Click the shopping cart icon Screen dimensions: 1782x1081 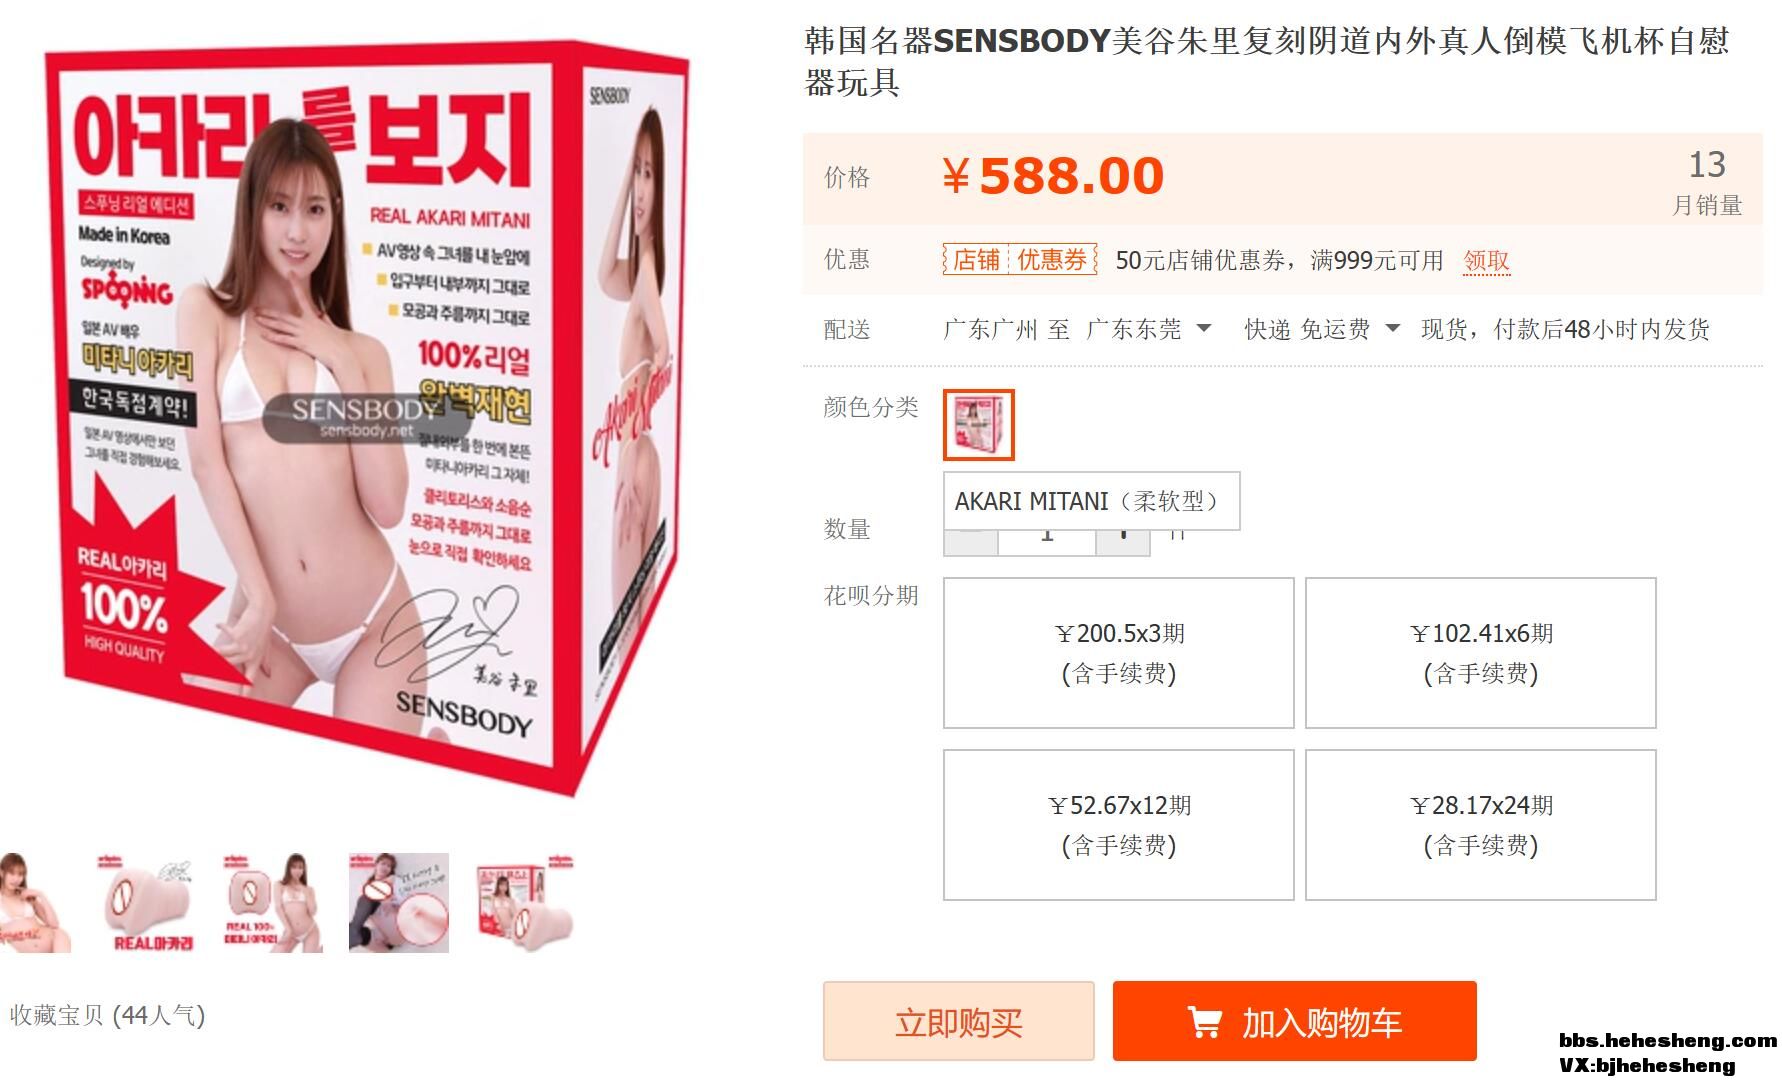click(1205, 1022)
